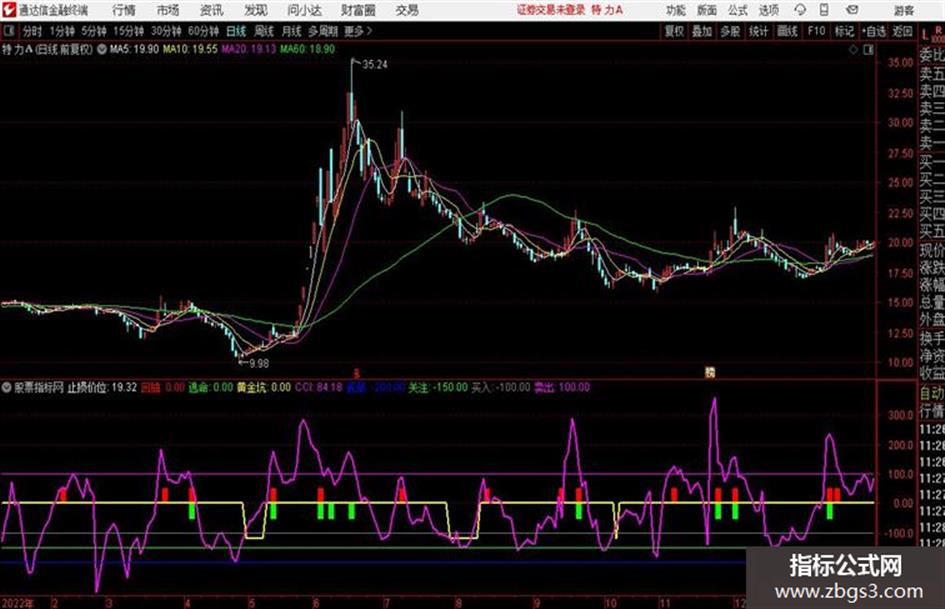Open the 功能 menu

pos(676,10)
